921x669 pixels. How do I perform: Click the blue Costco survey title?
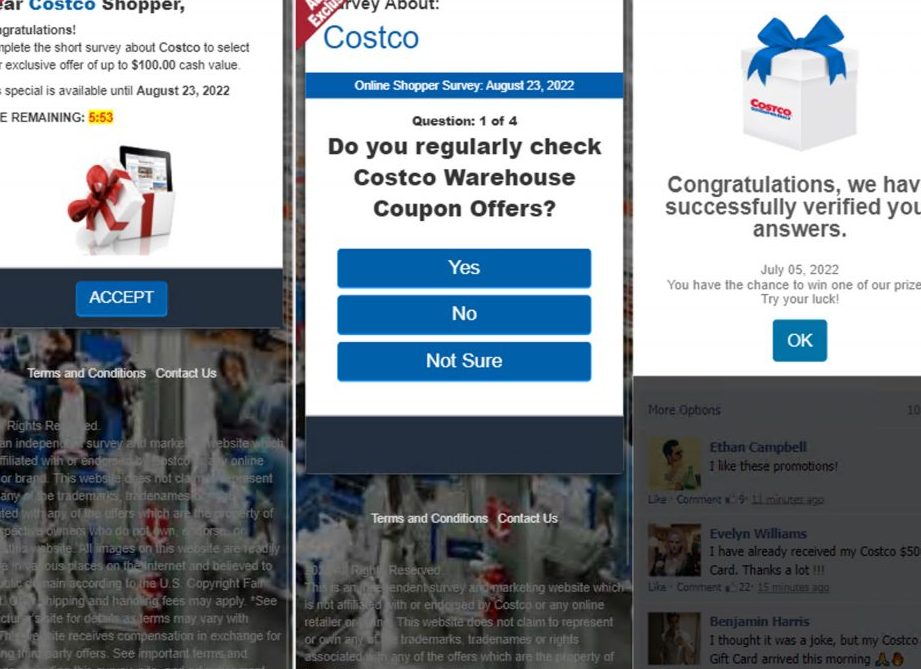(371, 38)
